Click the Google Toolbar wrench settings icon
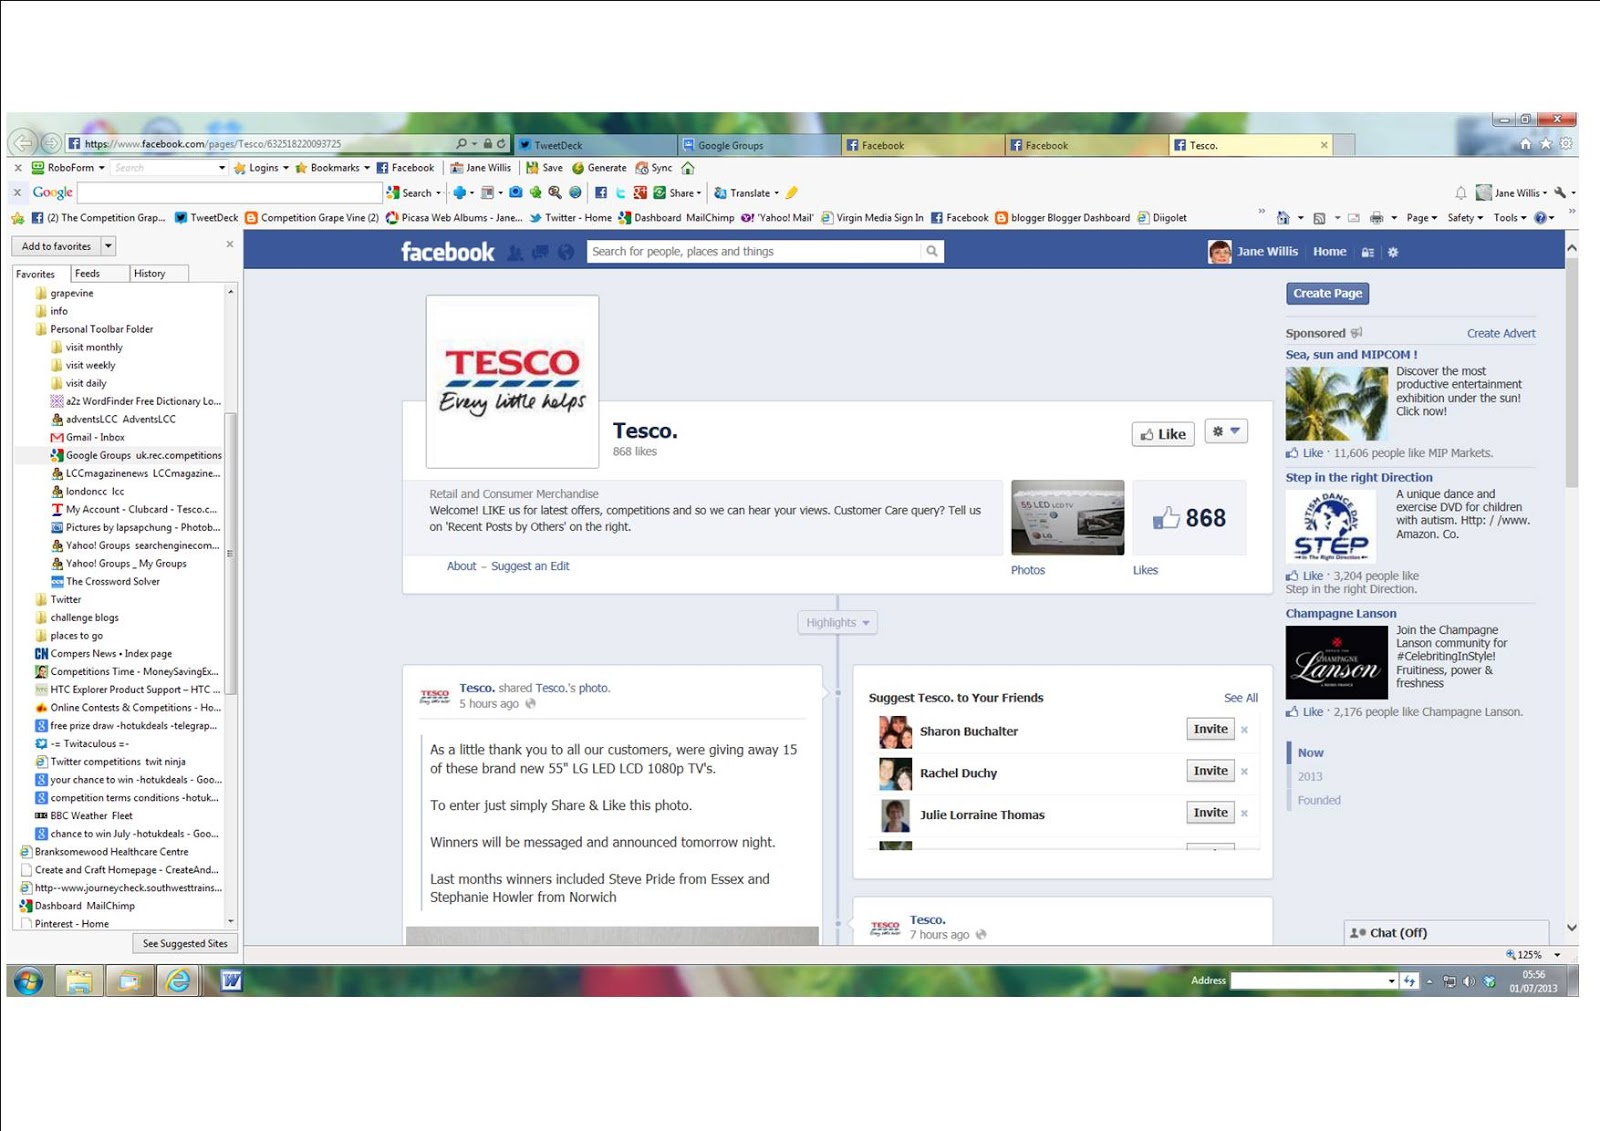Screen dimensions: 1600x1131 (x=1560, y=193)
